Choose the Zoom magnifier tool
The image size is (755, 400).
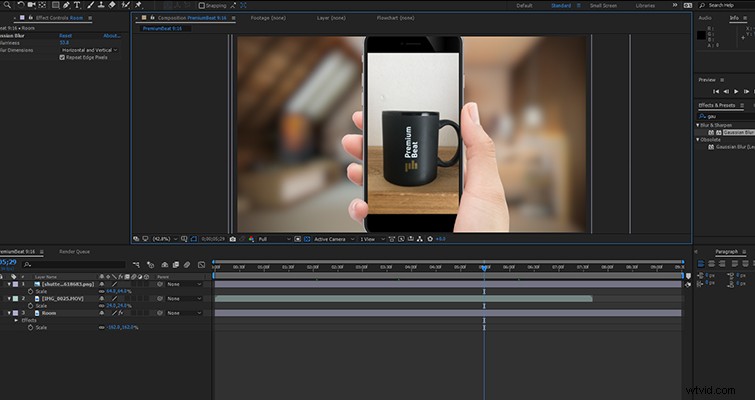(x=7, y=5)
